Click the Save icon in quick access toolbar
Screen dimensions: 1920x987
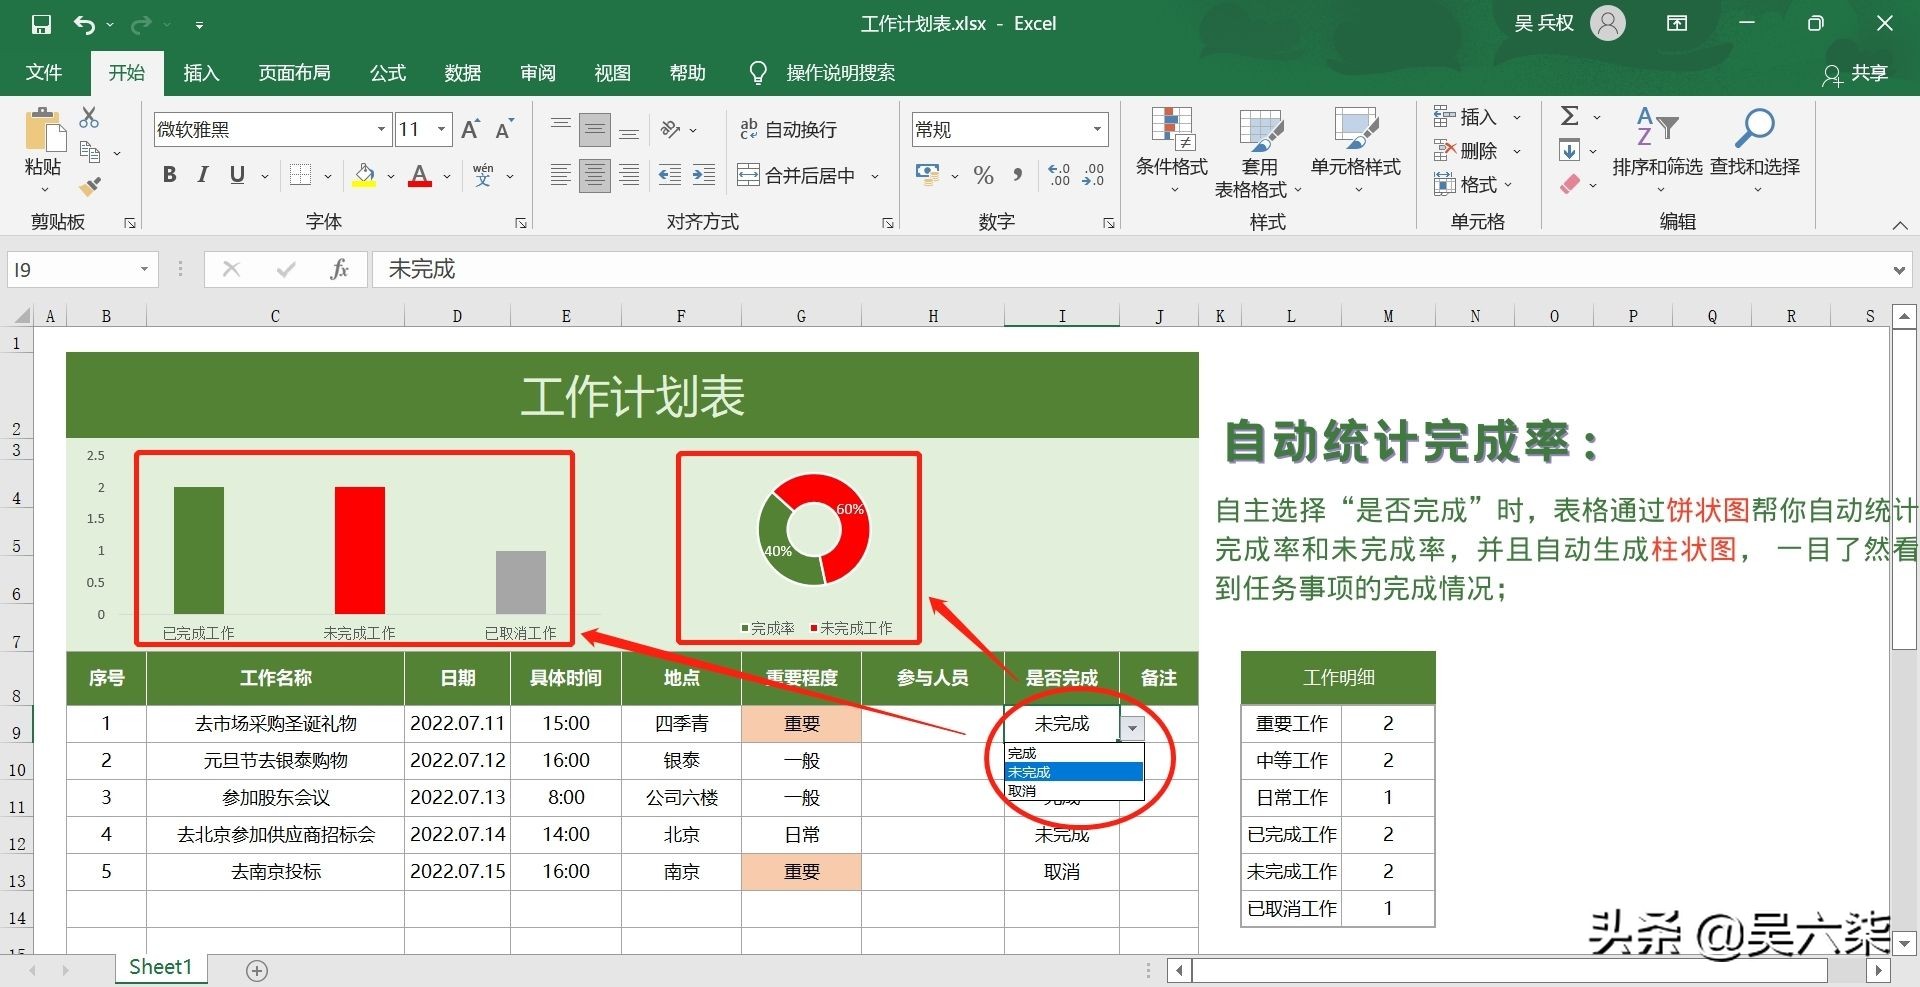point(41,24)
